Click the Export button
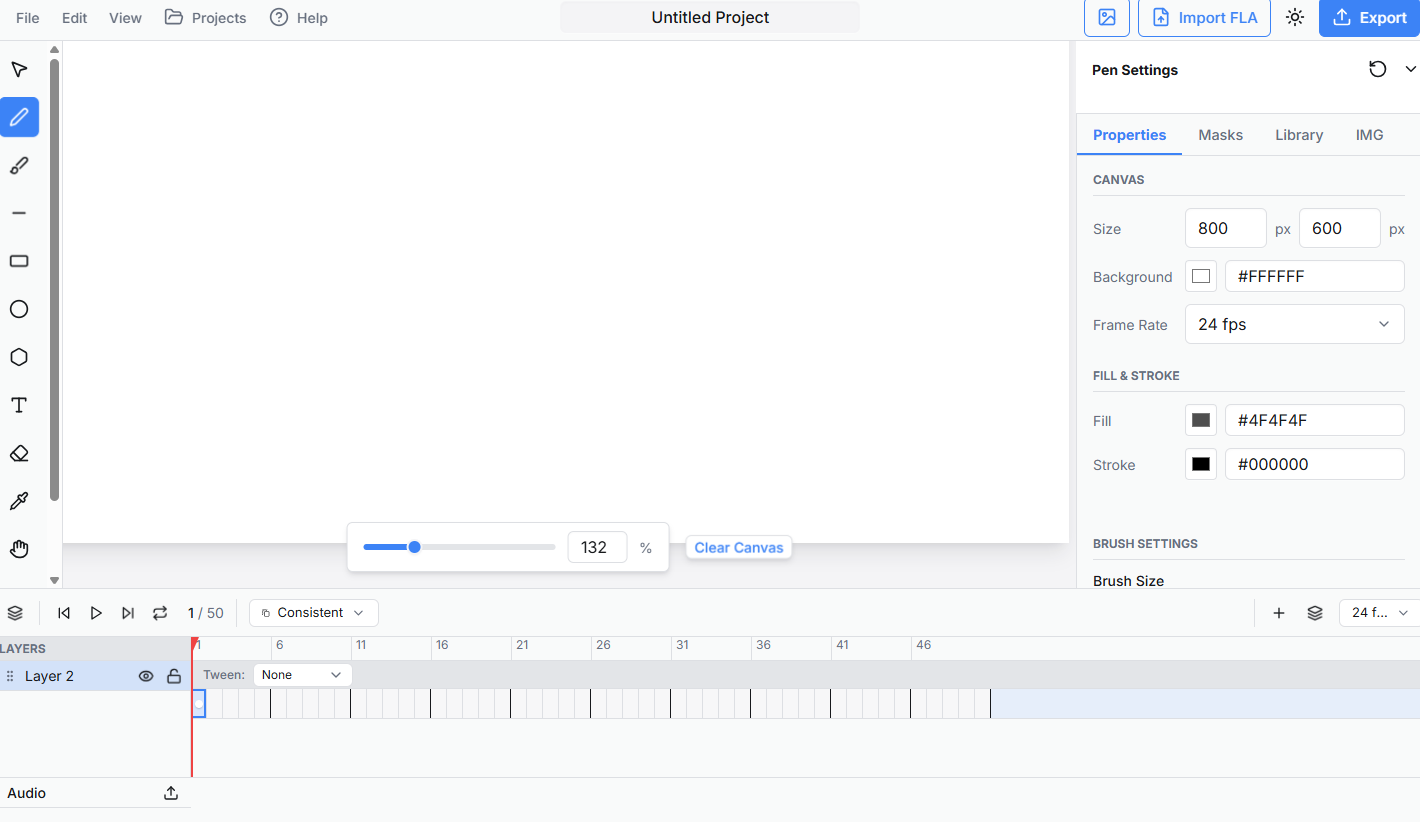 pos(1369,18)
